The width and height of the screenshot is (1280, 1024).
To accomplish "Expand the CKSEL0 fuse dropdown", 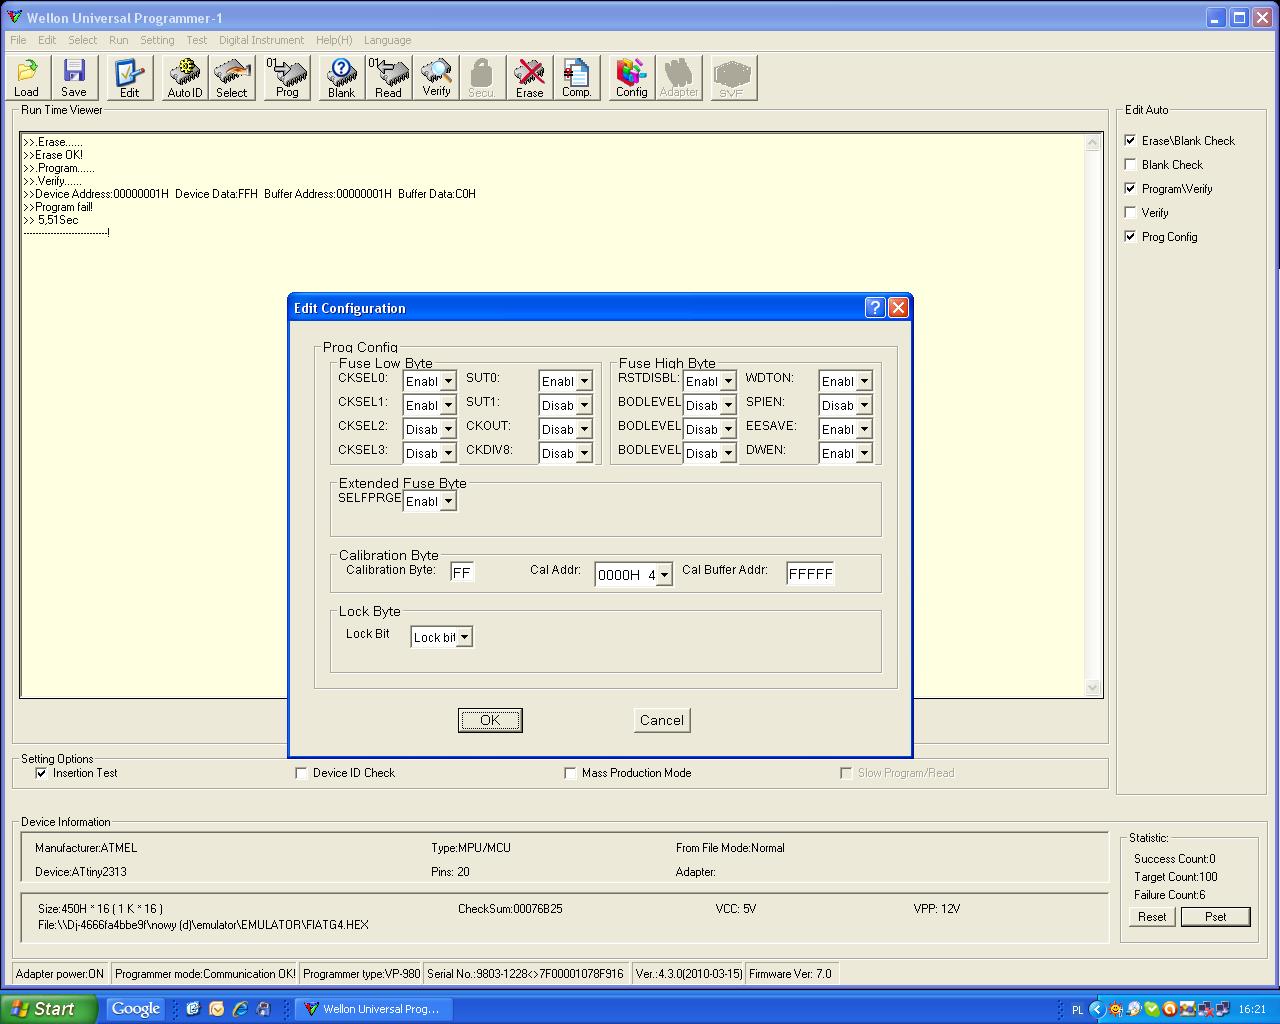I will pos(448,382).
